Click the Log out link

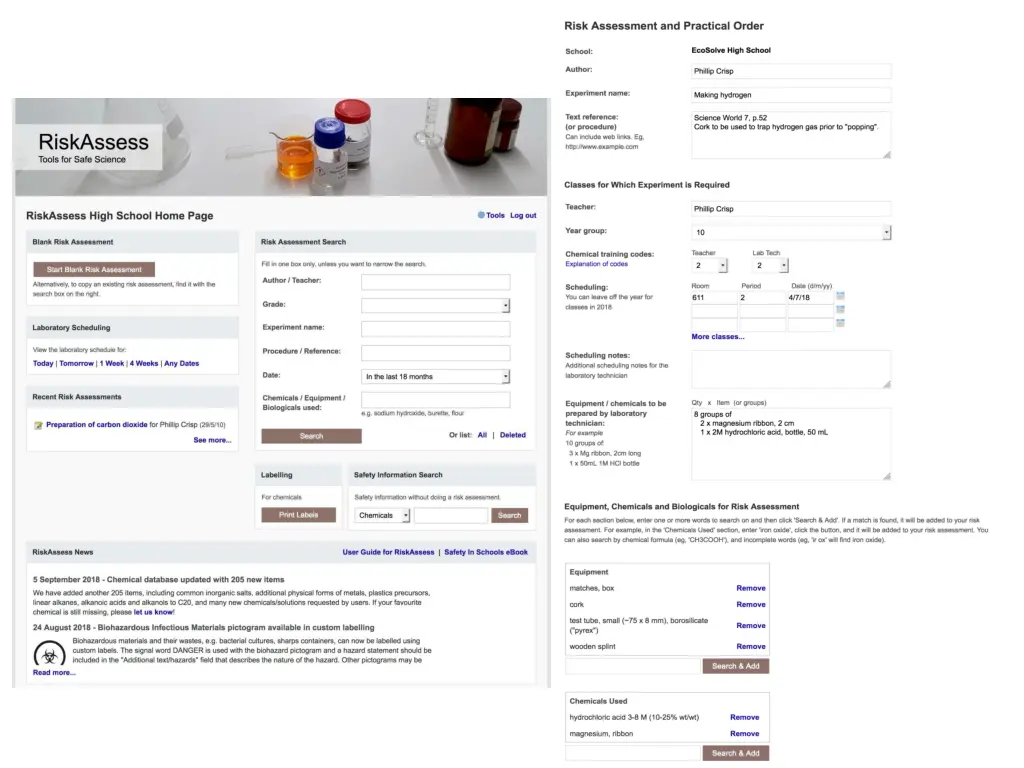click(523, 215)
